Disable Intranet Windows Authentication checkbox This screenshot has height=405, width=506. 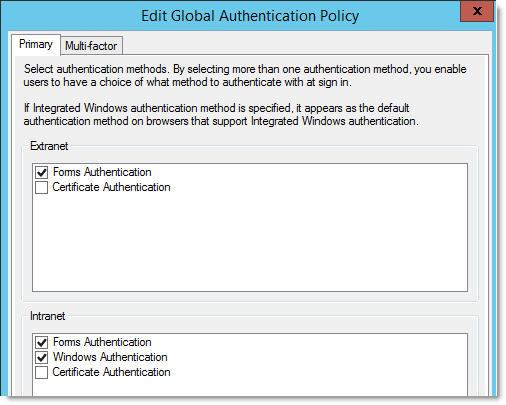pyautogui.click(x=42, y=357)
